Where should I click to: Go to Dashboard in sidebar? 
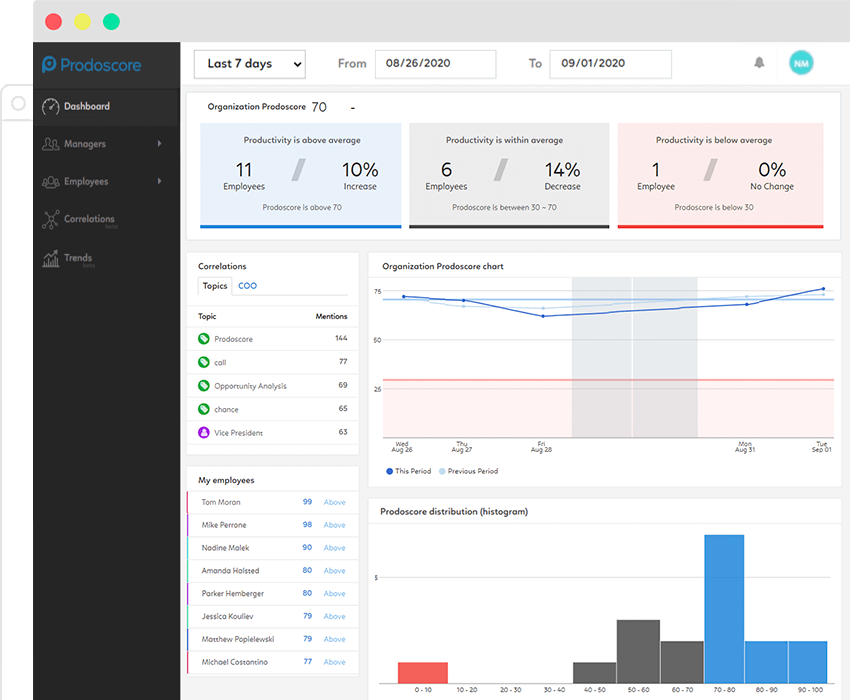(106, 107)
